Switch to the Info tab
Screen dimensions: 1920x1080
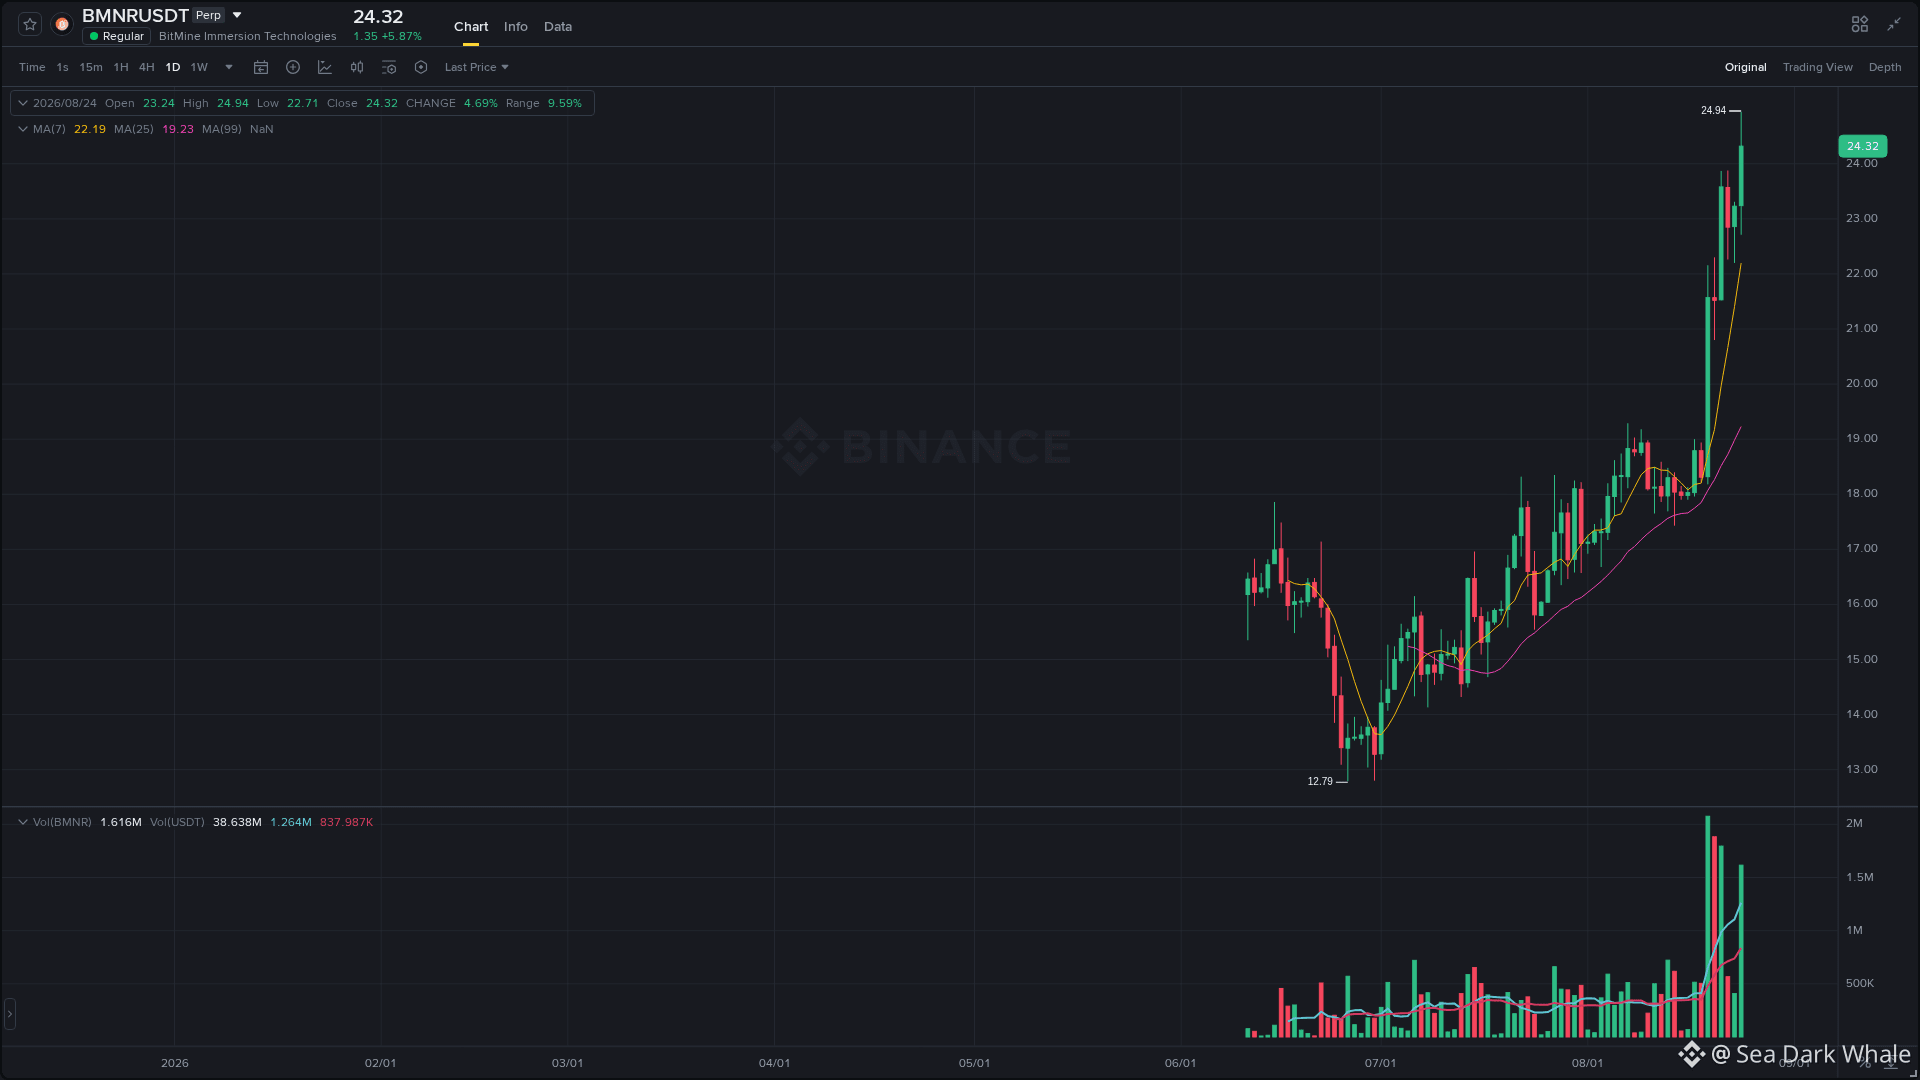pos(516,27)
